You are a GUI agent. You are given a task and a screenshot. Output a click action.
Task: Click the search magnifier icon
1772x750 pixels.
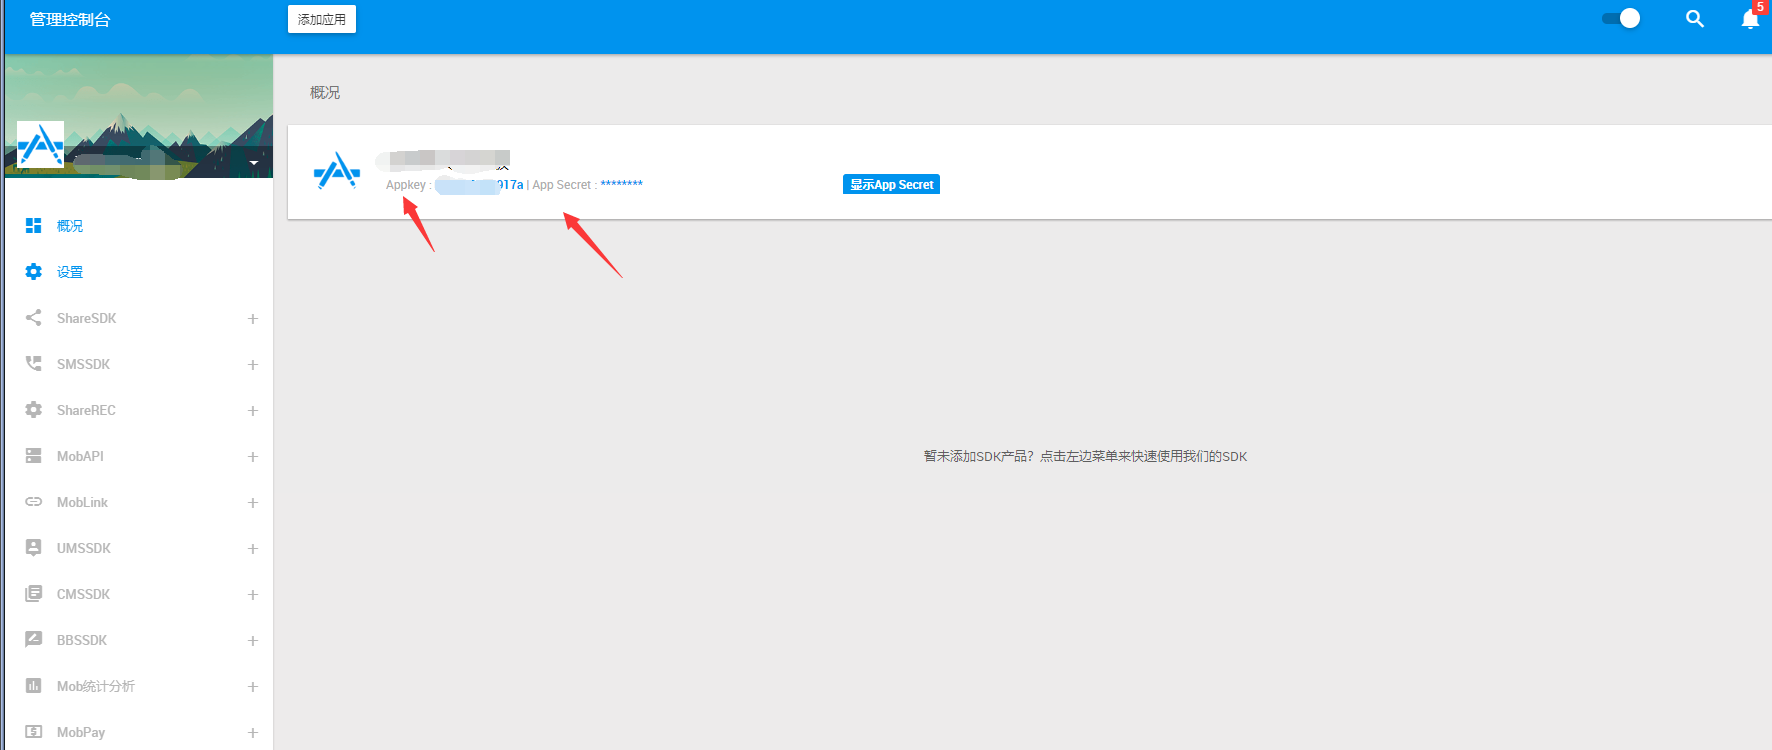click(1694, 19)
